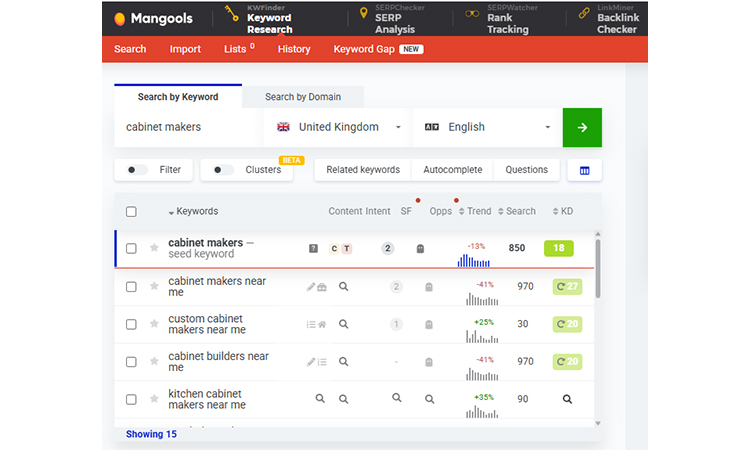Click the Autocomplete button
Viewport: 750px width, 450px height.
(452, 170)
